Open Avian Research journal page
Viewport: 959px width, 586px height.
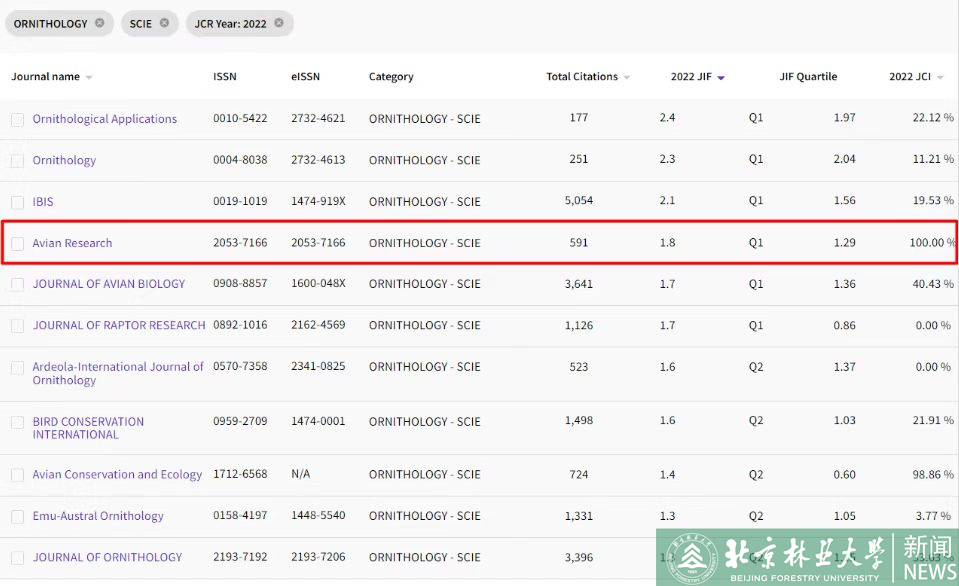pyautogui.click(x=72, y=243)
